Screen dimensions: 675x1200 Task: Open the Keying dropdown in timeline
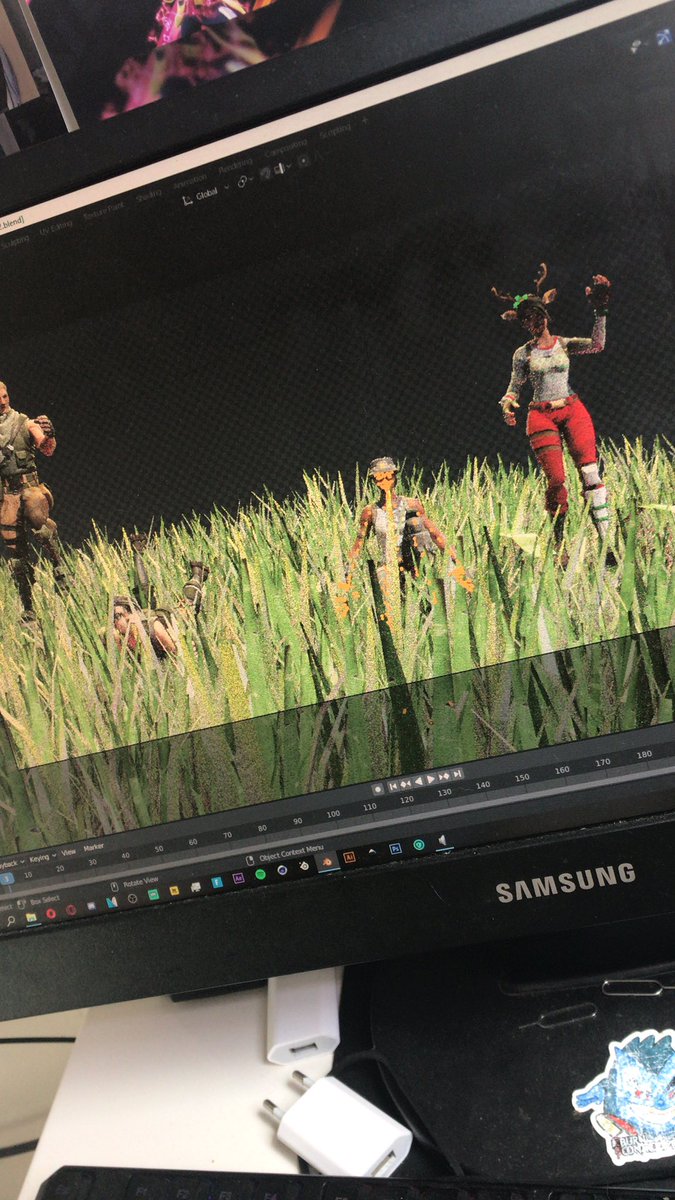click(41, 858)
